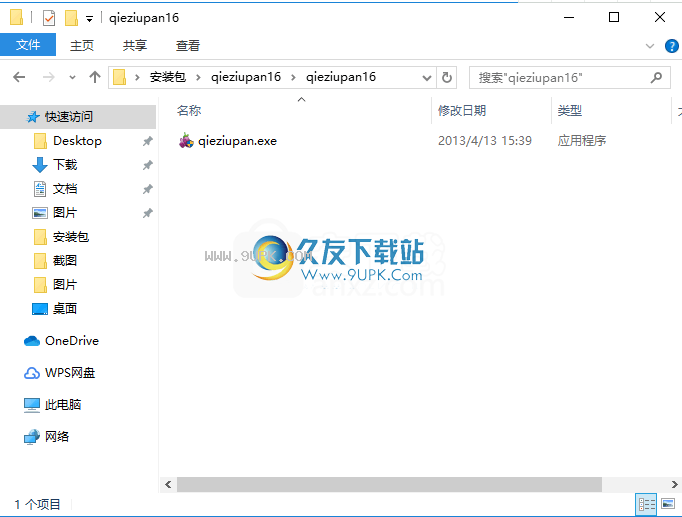Open 安装包 folder in navigation pane
Image resolution: width=682 pixels, height=517 pixels.
tap(71, 237)
